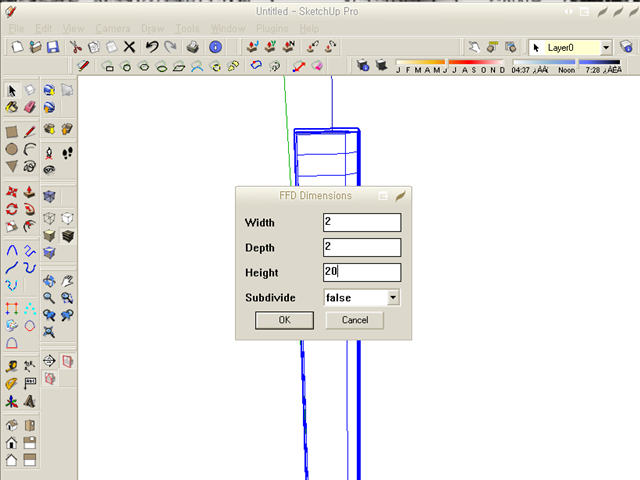
Task: Click the New file icon
Action: 17,47
